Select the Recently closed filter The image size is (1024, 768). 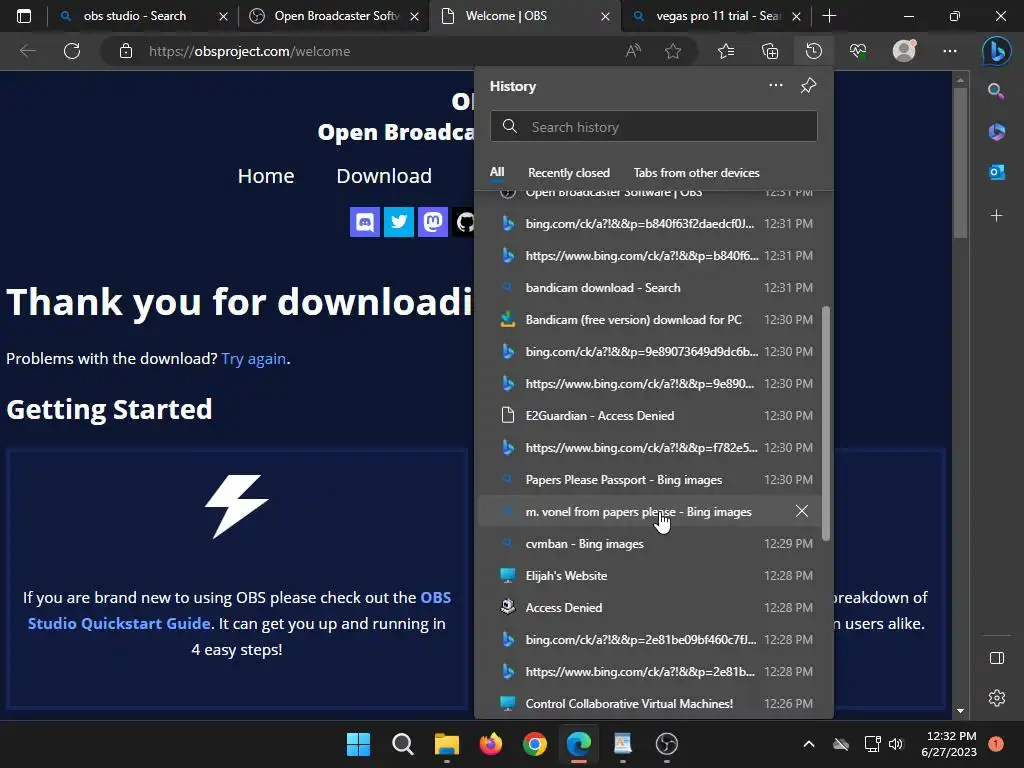[x=569, y=173]
